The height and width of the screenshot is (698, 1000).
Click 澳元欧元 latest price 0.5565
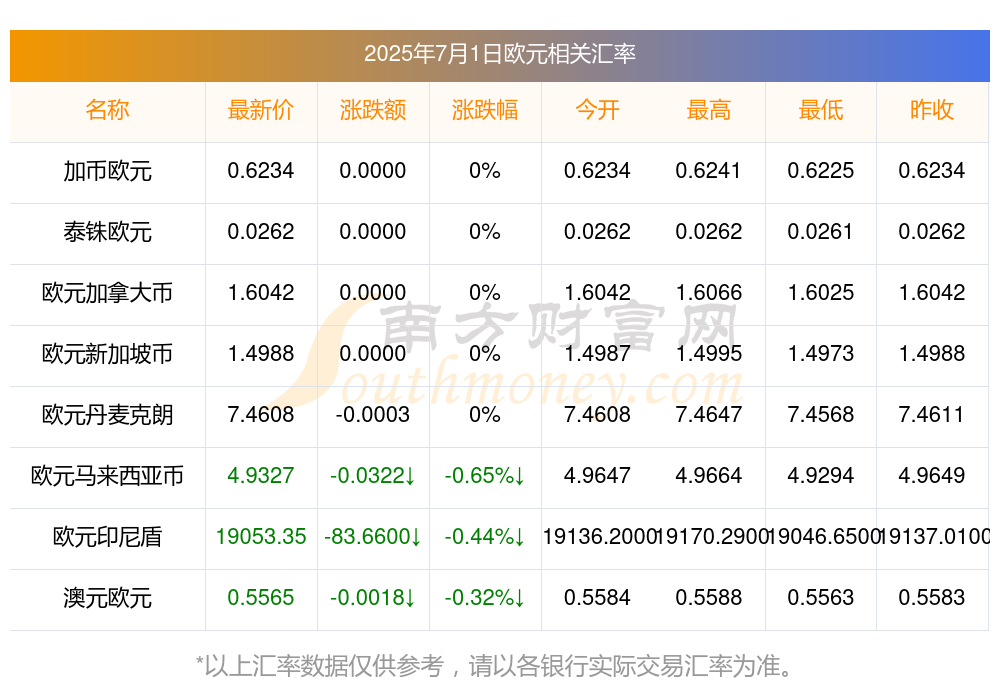[261, 598]
